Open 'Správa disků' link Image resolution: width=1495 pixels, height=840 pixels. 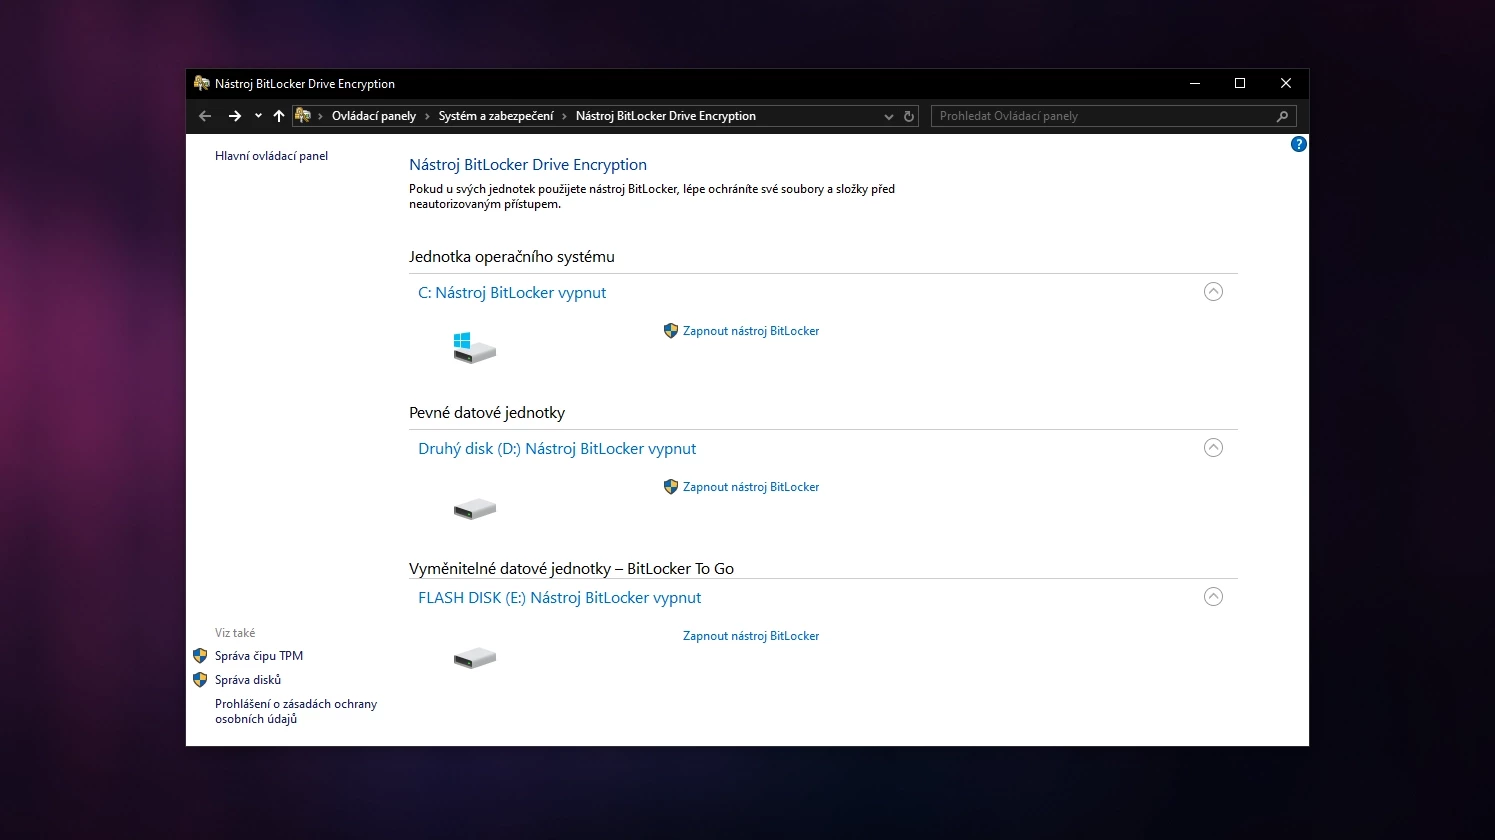tap(248, 680)
